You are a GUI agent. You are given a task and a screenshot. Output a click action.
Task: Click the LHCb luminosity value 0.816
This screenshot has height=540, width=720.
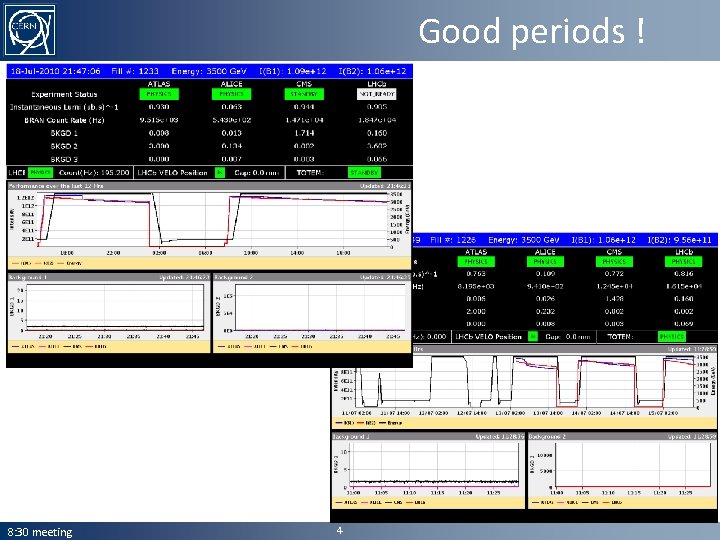[x=683, y=274]
